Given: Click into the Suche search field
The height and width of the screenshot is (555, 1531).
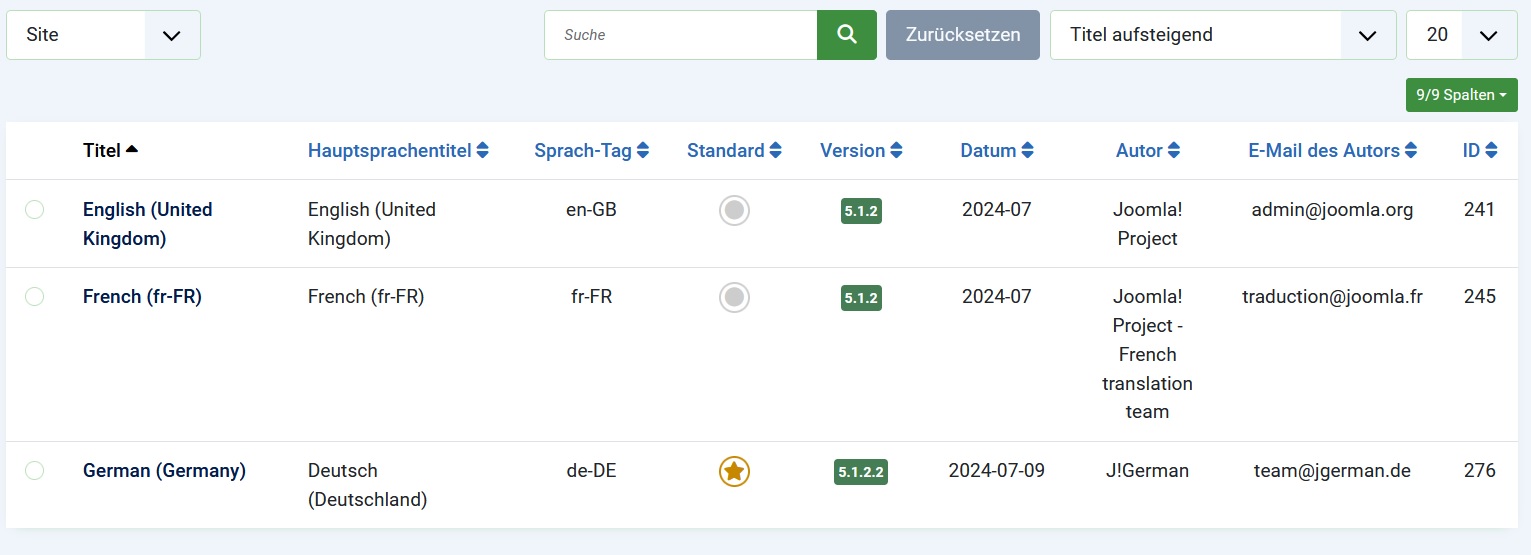Looking at the screenshot, I should 681,35.
